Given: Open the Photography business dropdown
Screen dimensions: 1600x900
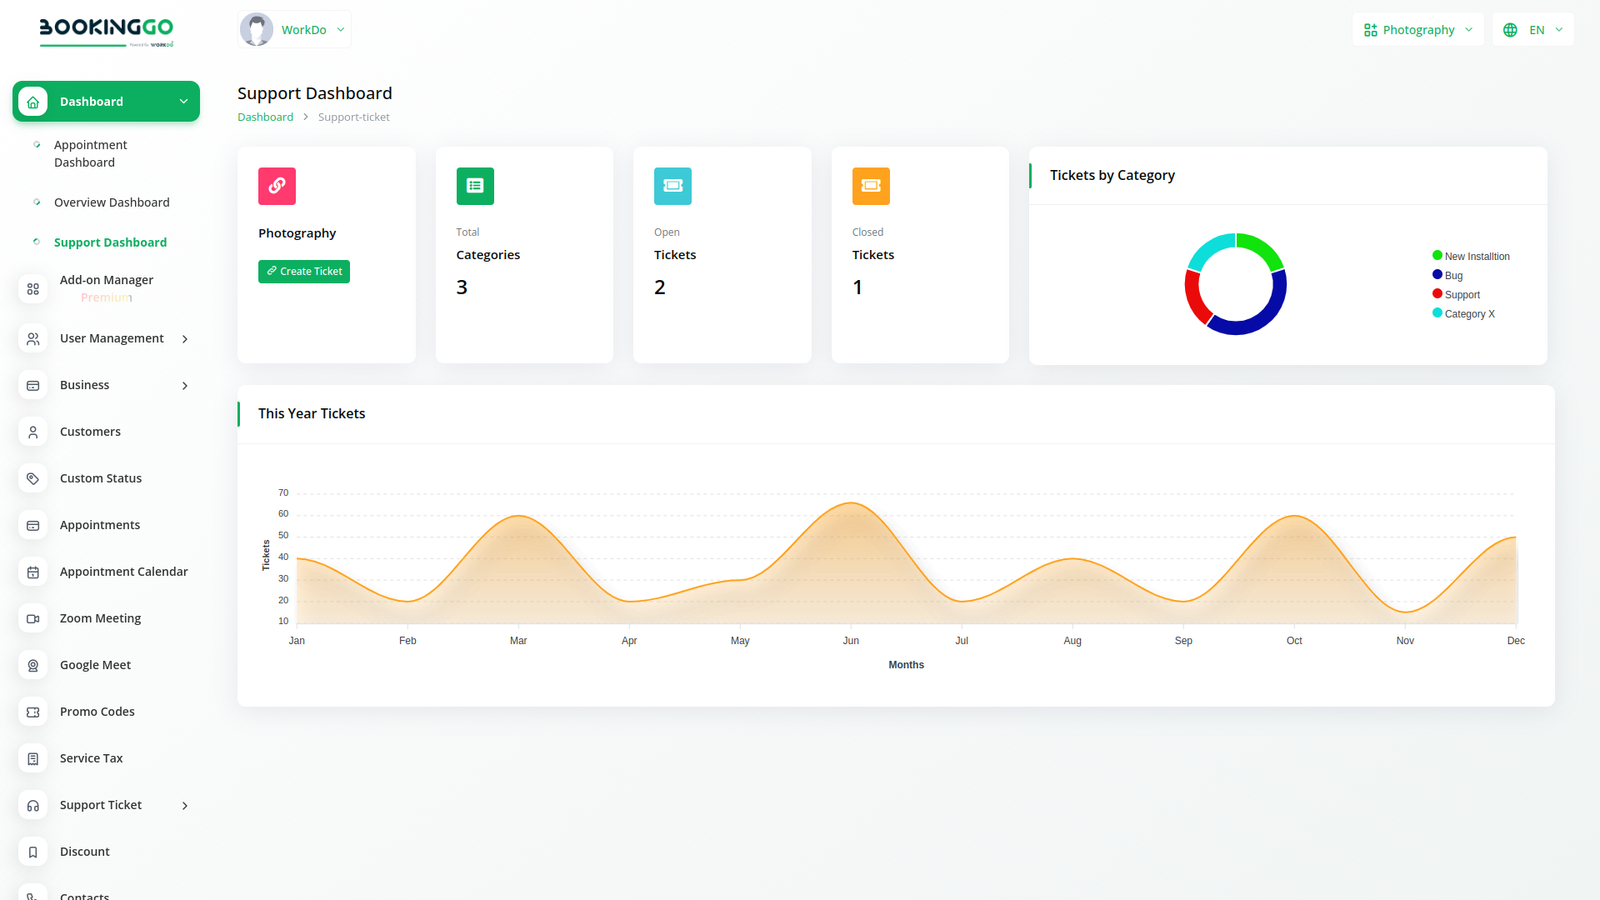Looking at the screenshot, I should pos(1418,30).
